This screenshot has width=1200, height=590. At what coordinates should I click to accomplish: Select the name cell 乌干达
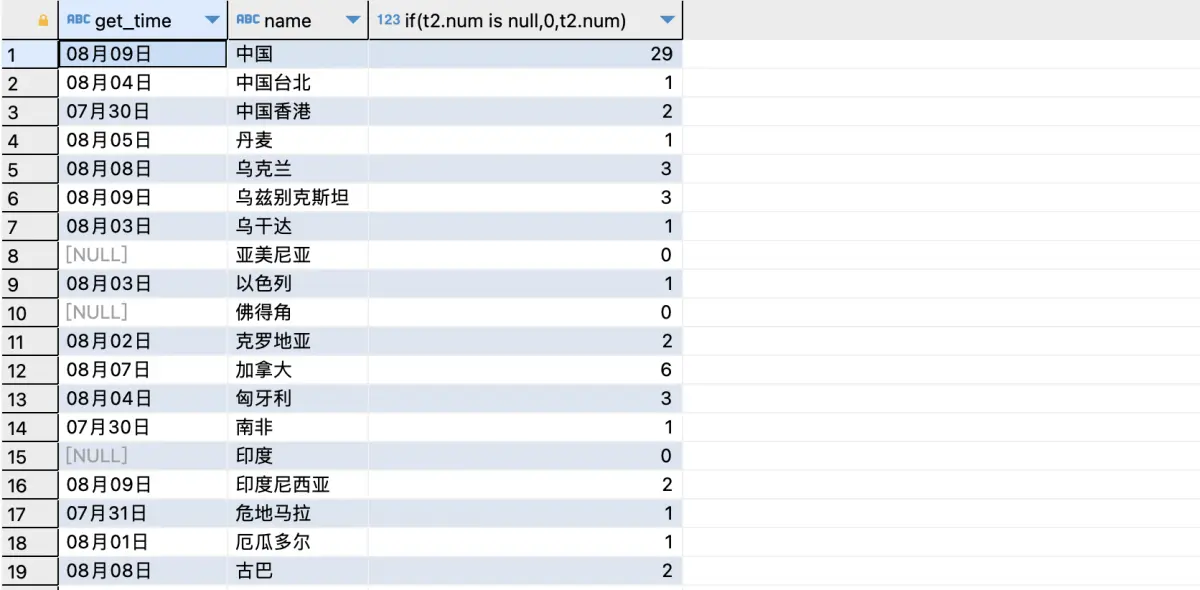pyautogui.click(x=298, y=227)
